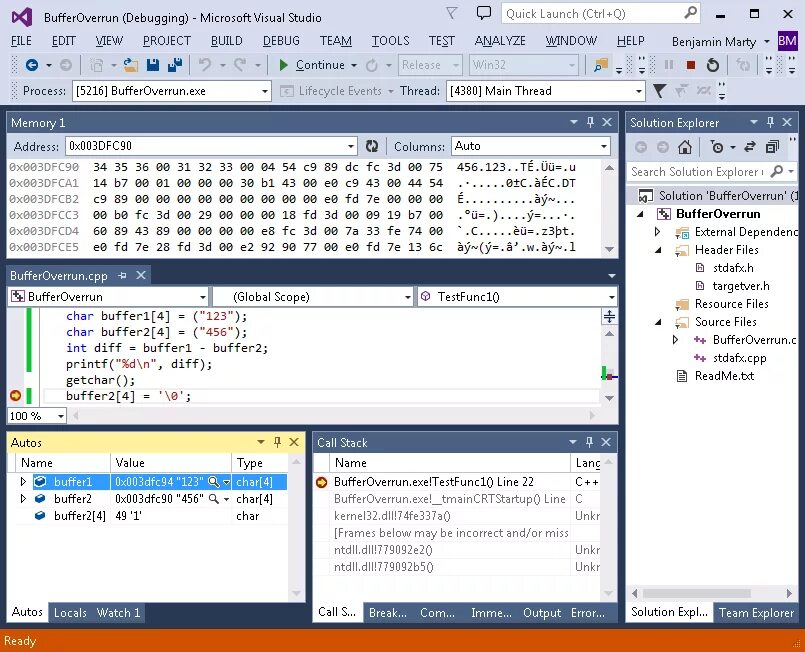
Task: Open the Benjamin Marty account menu
Action: coord(720,42)
